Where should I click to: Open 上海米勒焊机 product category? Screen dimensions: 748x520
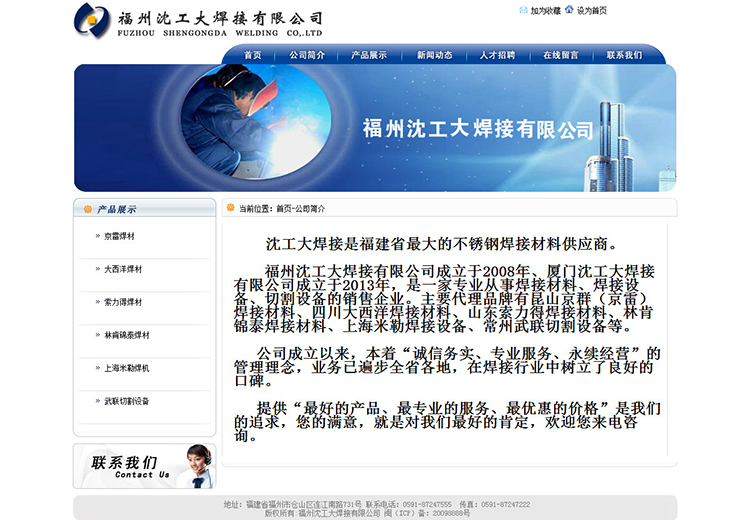point(126,369)
